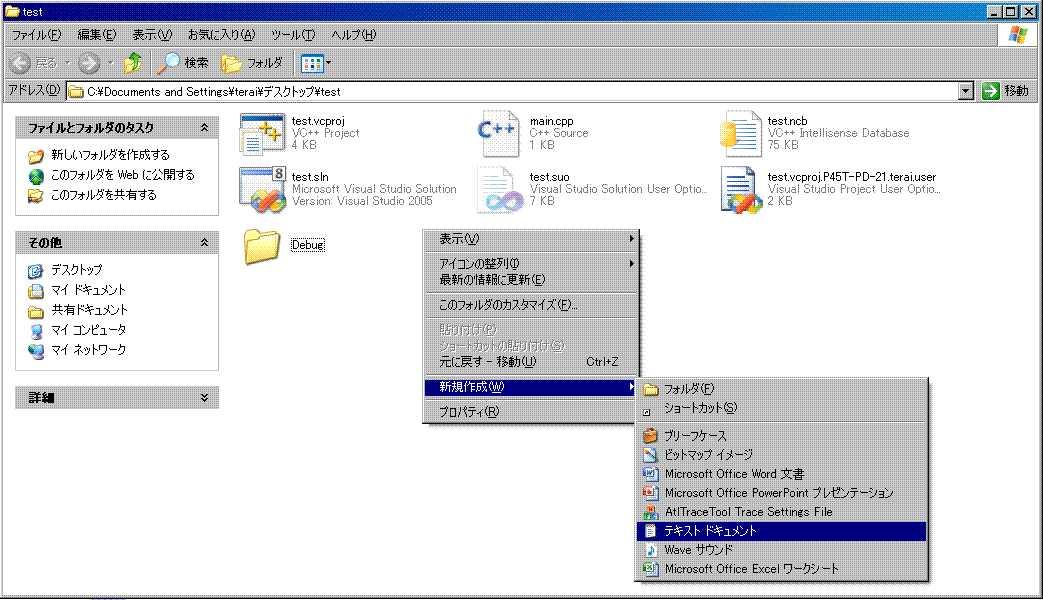This screenshot has width=1043, height=600.
Task: Select the test.ncb Intellisense database icon
Action: click(740, 134)
